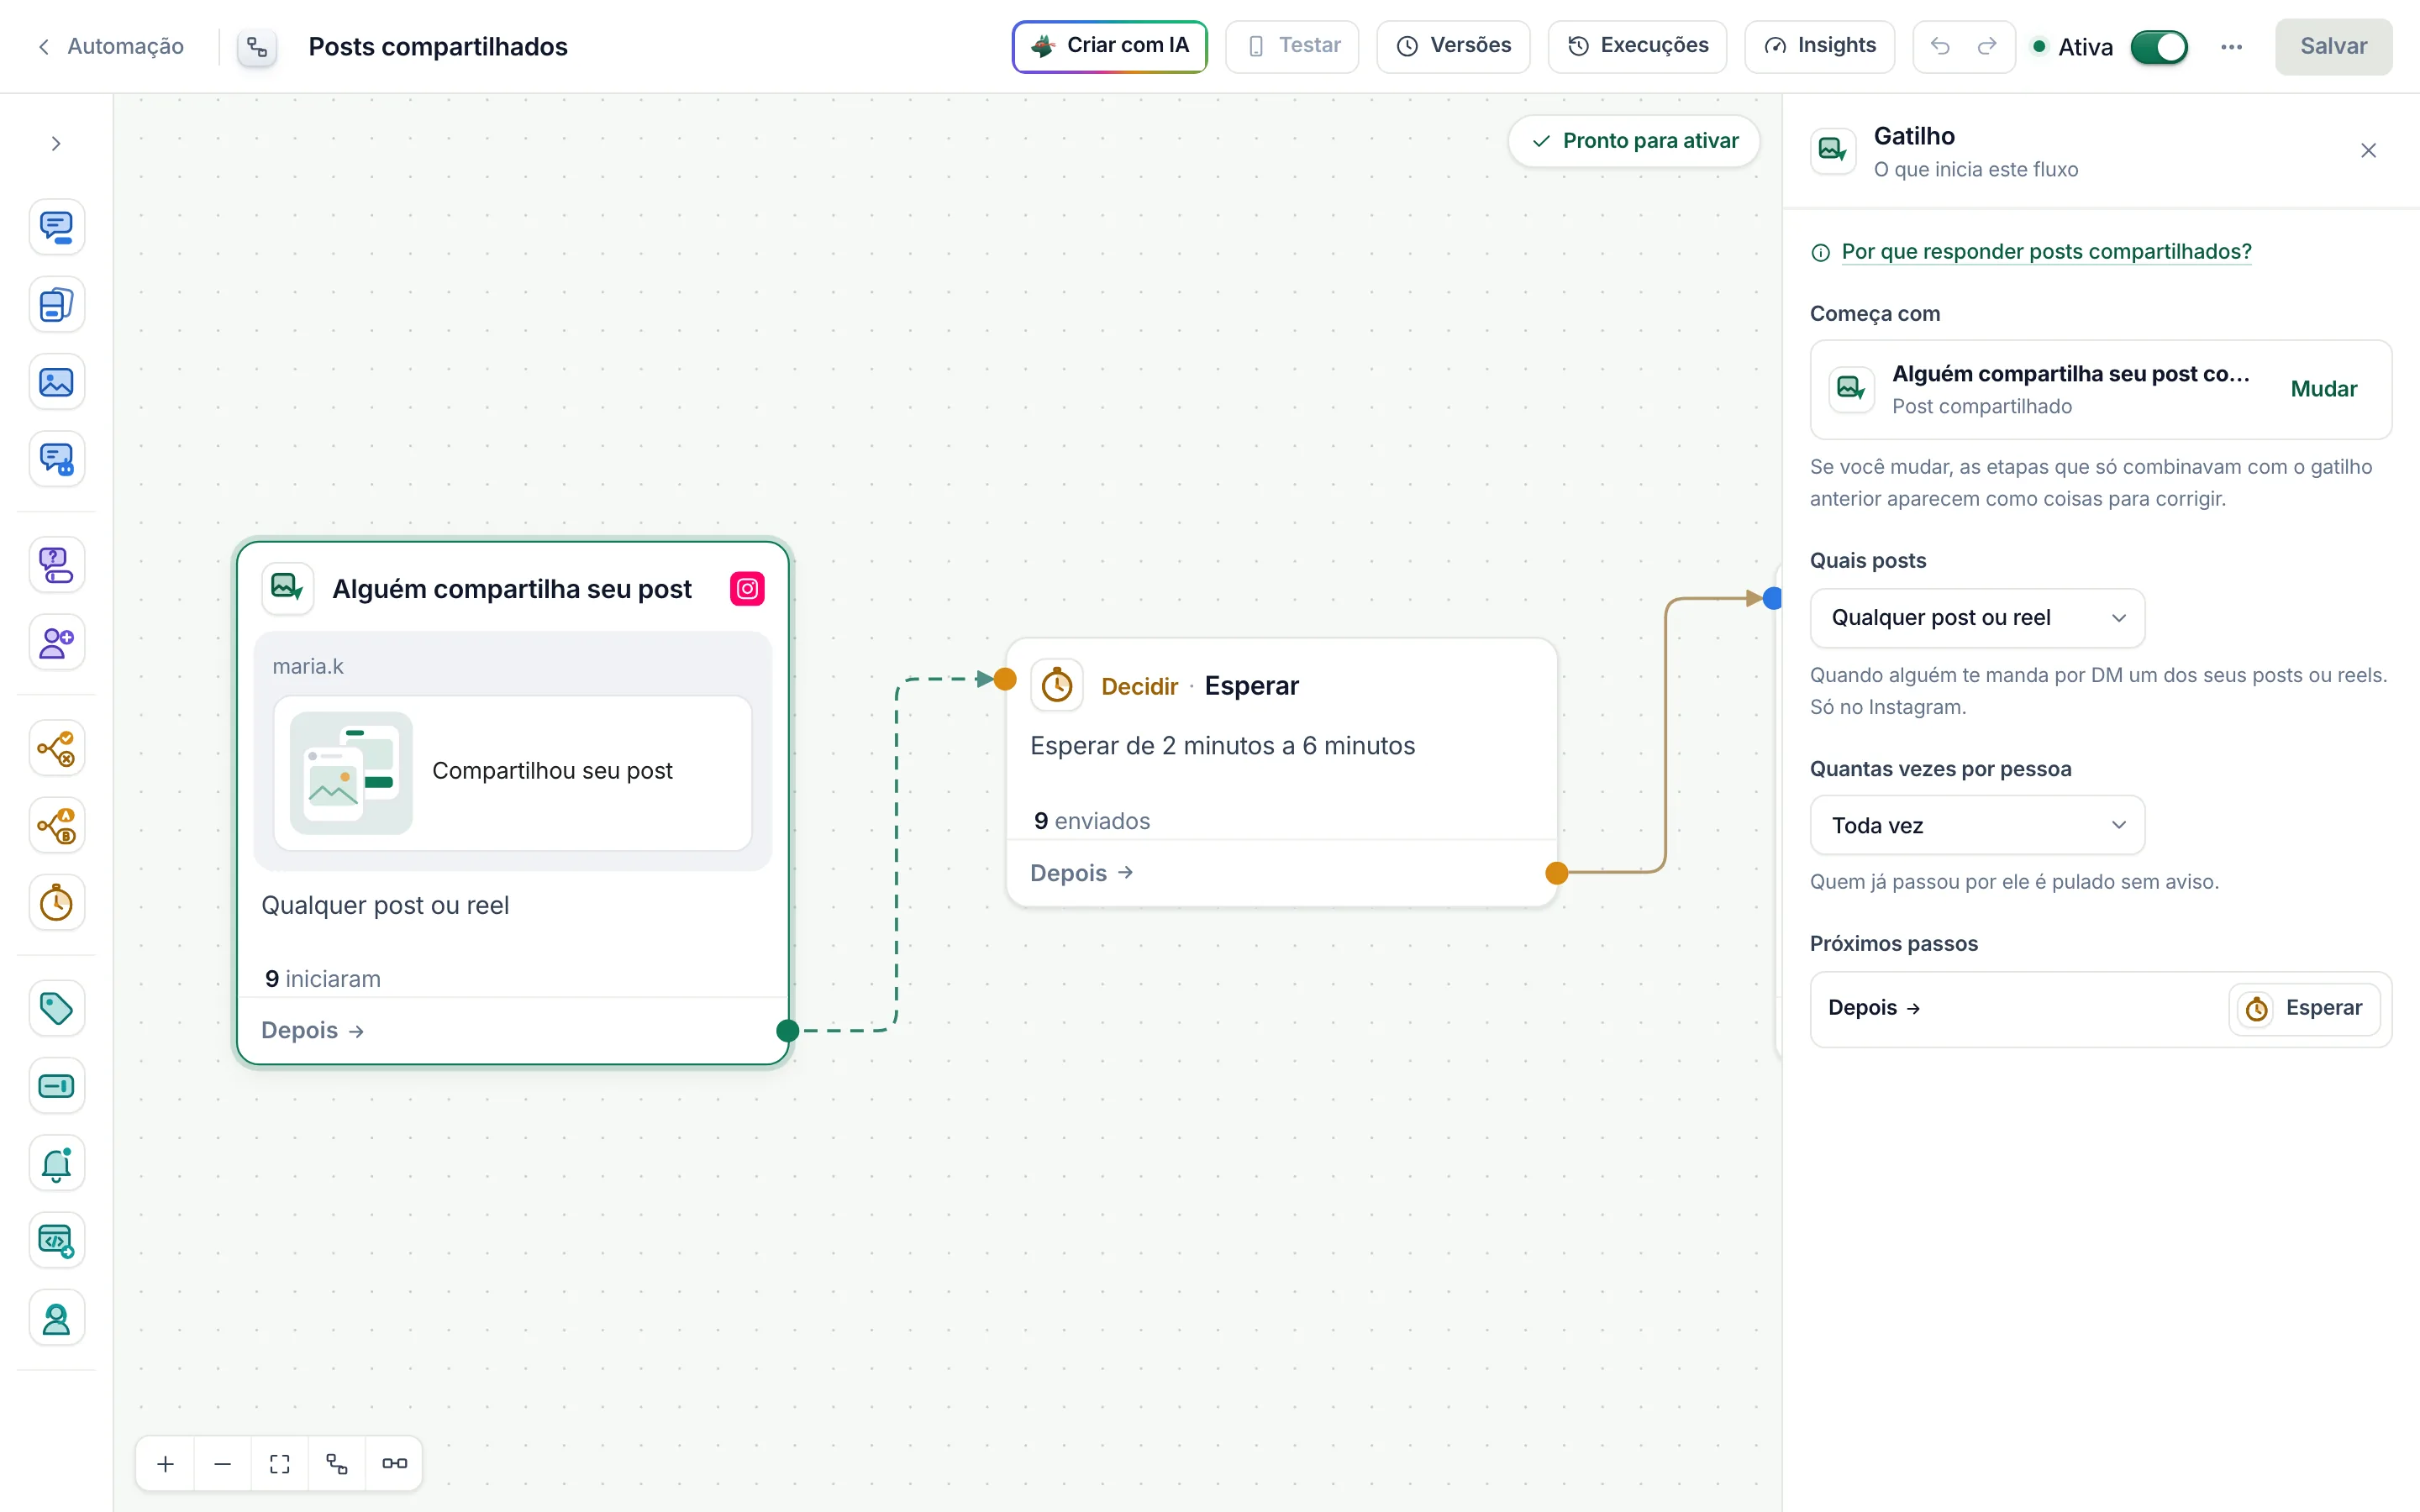The height and width of the screenshot is (1512, 2420).
Task: Add a text message step from the sidebar
Action: [x=56, y=227]
